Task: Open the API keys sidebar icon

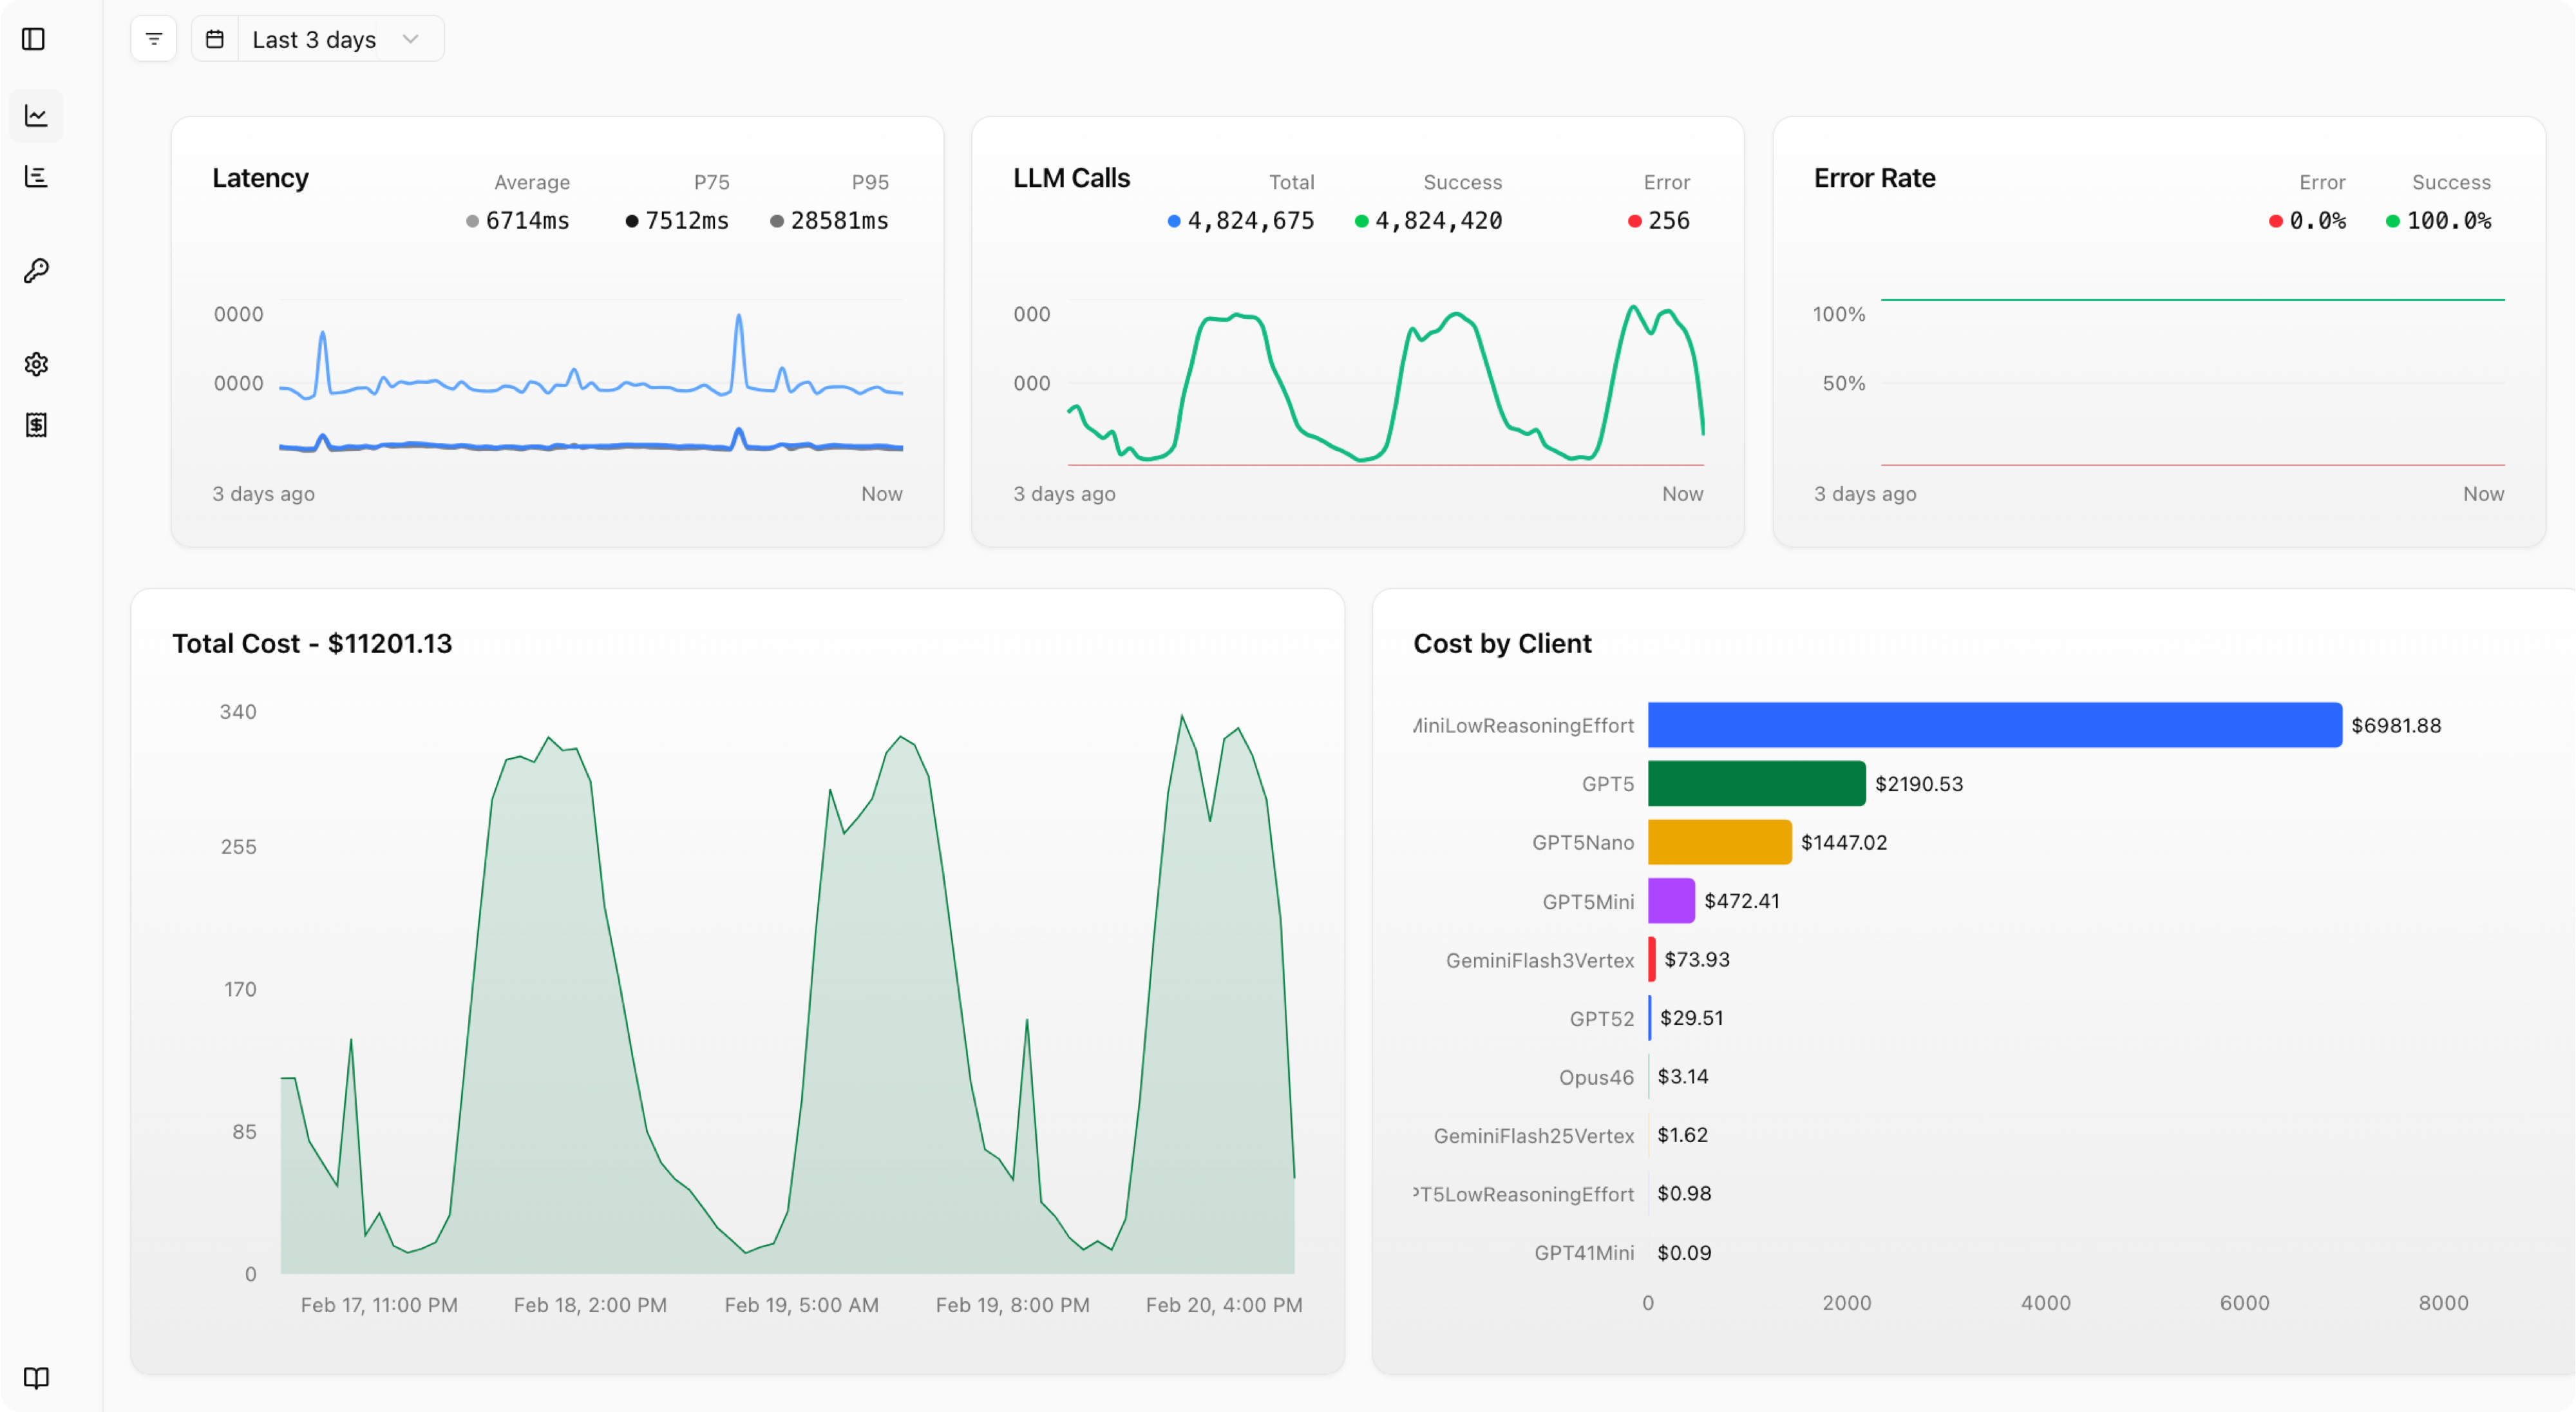Action: point(36,270)
